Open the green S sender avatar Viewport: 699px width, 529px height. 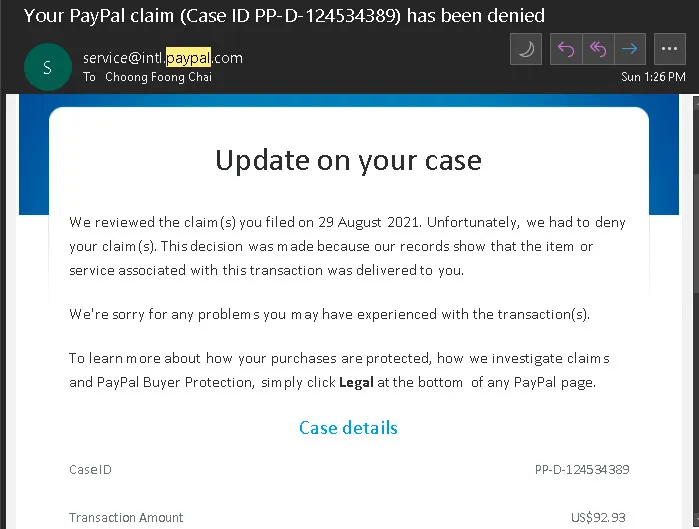click(48, 67)
